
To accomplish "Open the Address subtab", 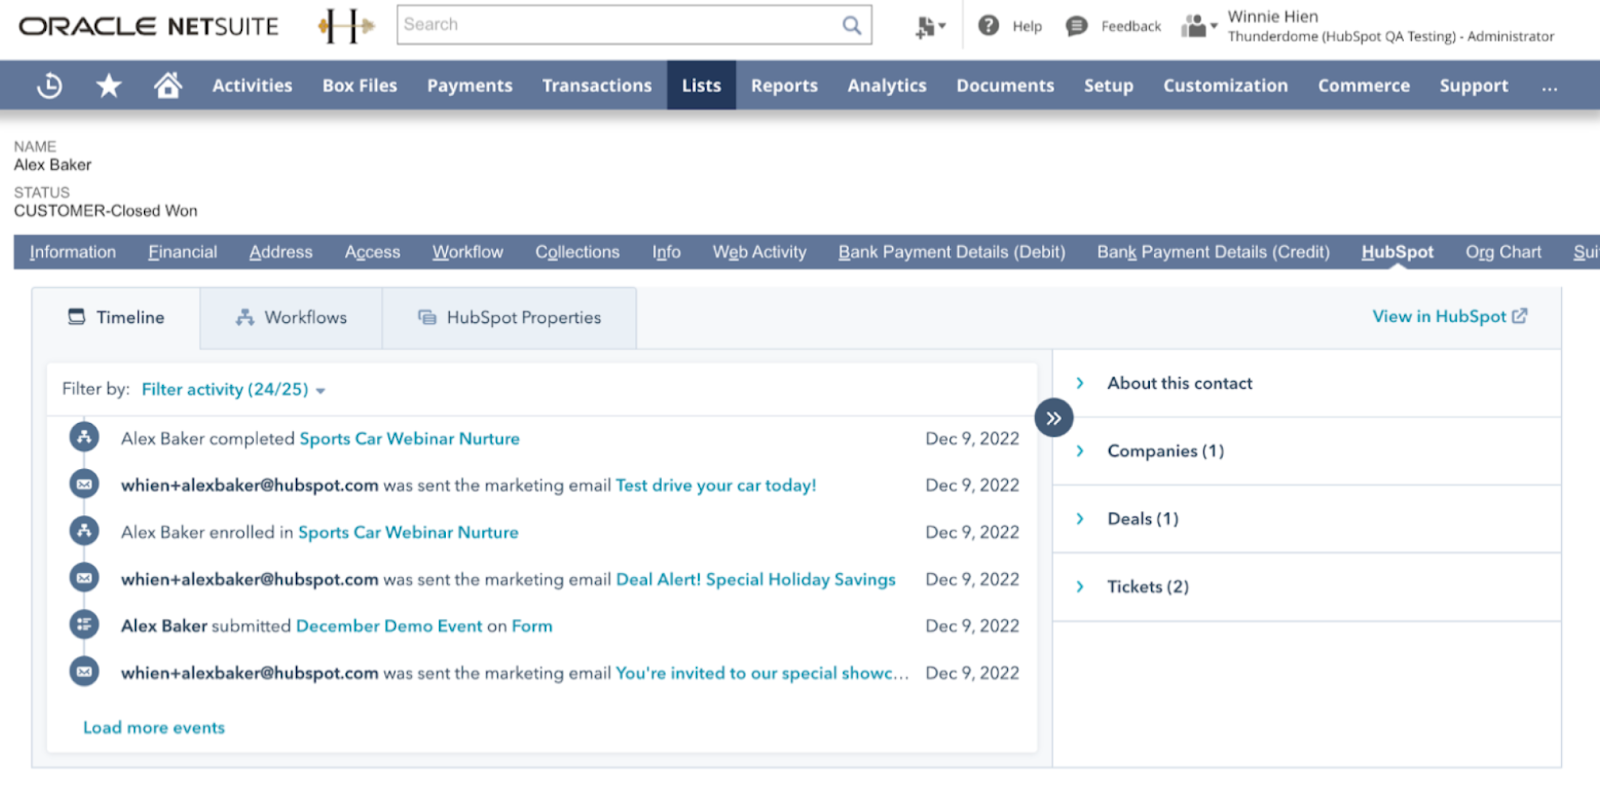I will pyautogui.click(x=281, y=252).
